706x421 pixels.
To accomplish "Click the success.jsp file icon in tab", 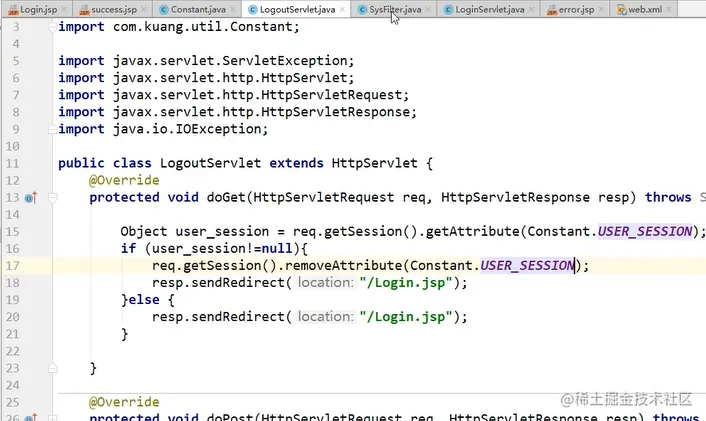I will 84,9.
